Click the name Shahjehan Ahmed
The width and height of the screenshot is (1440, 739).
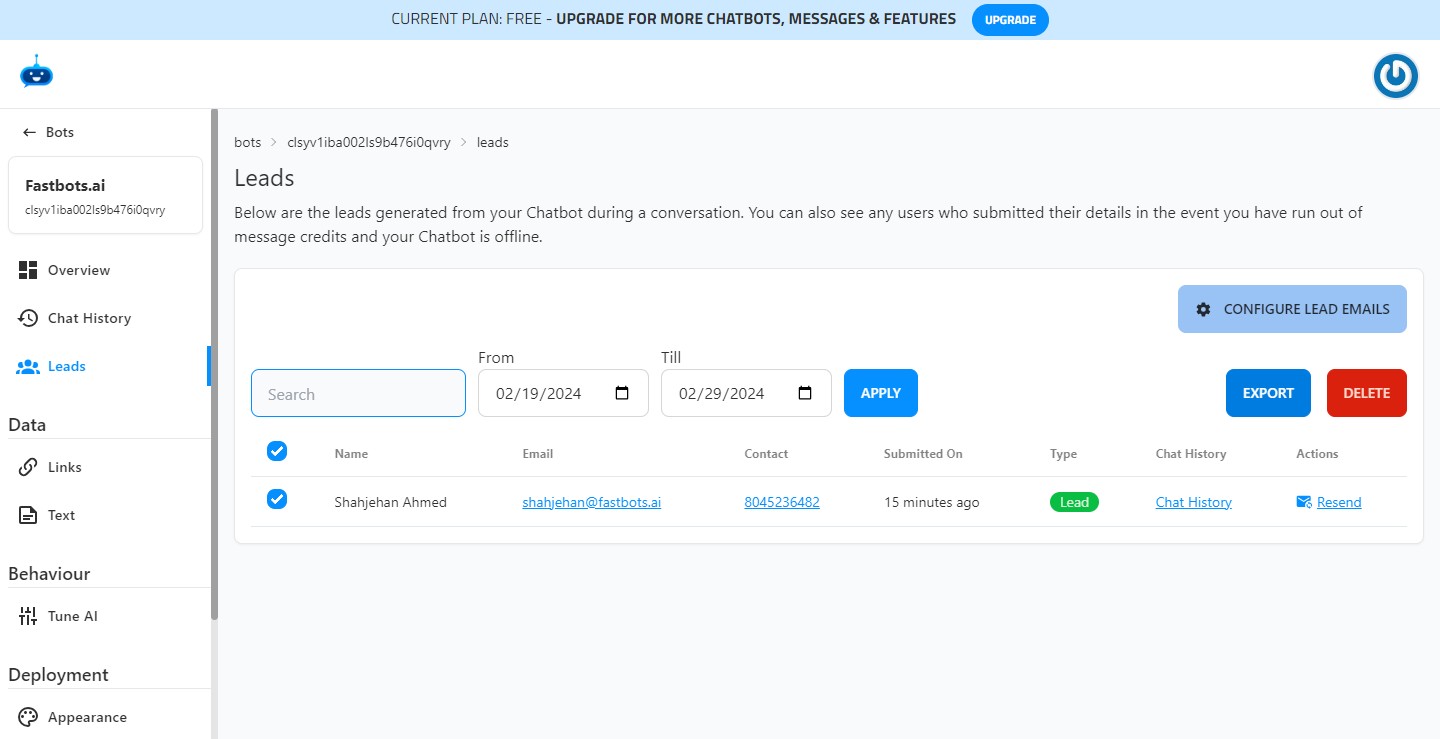click(x=390, y=502)
